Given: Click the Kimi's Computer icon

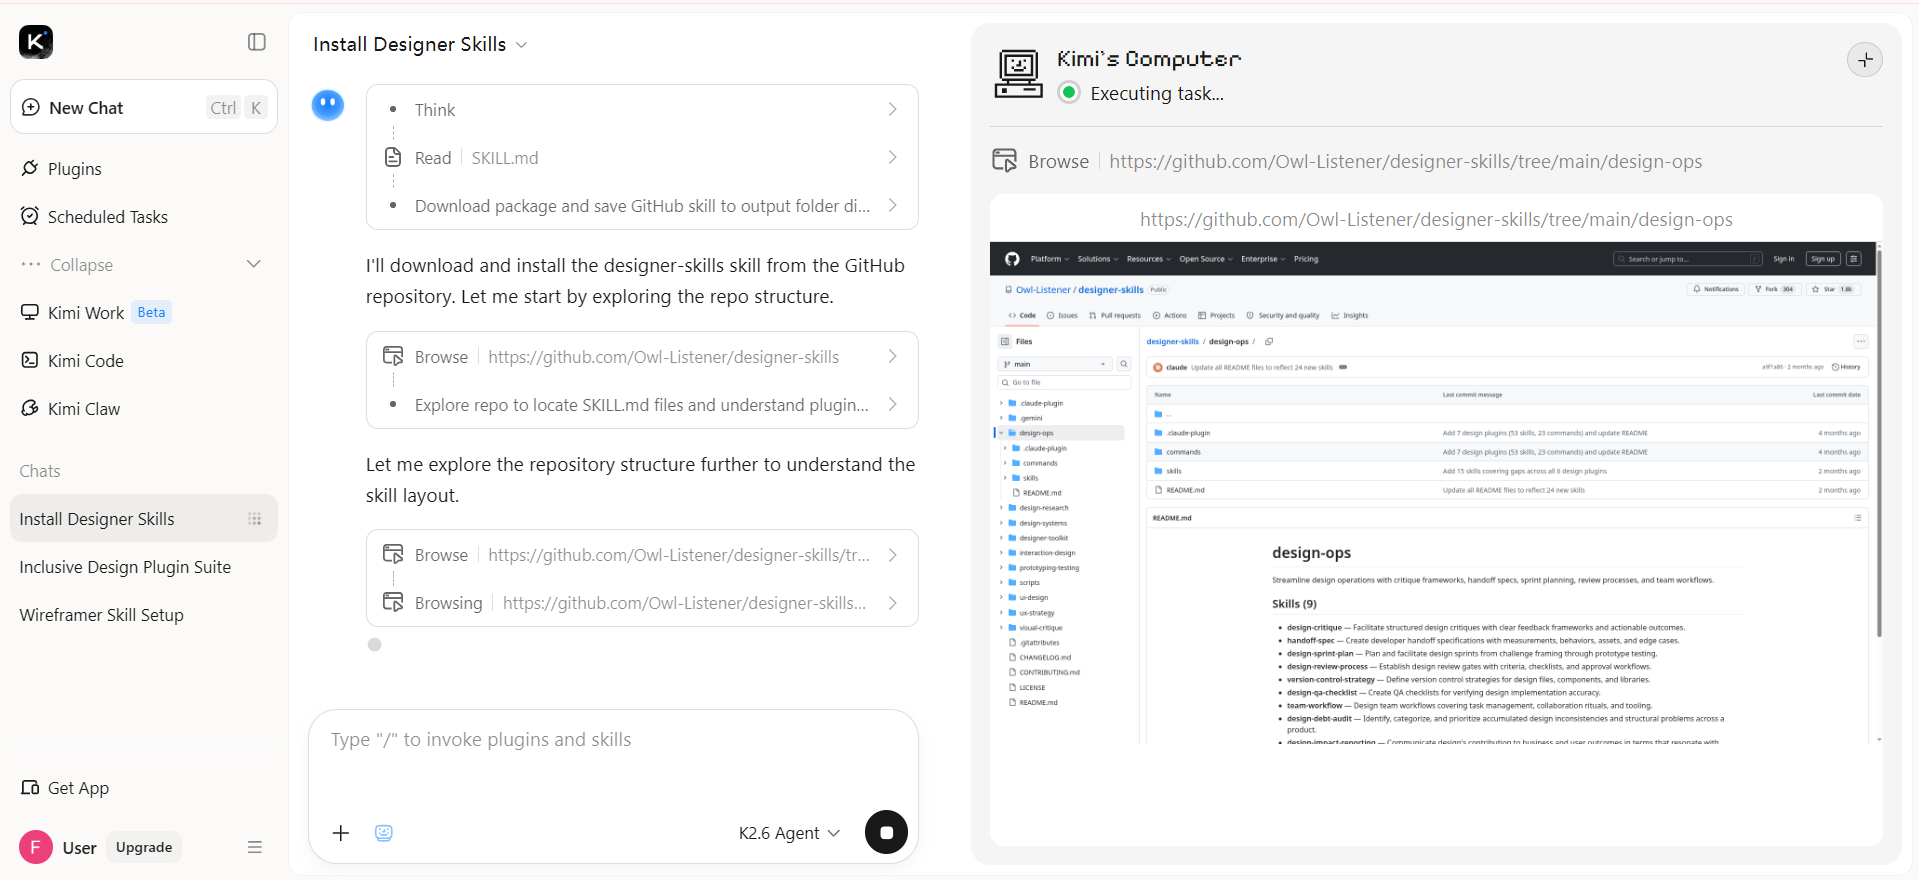Looking at the screenshot, I should [1019, 75].
